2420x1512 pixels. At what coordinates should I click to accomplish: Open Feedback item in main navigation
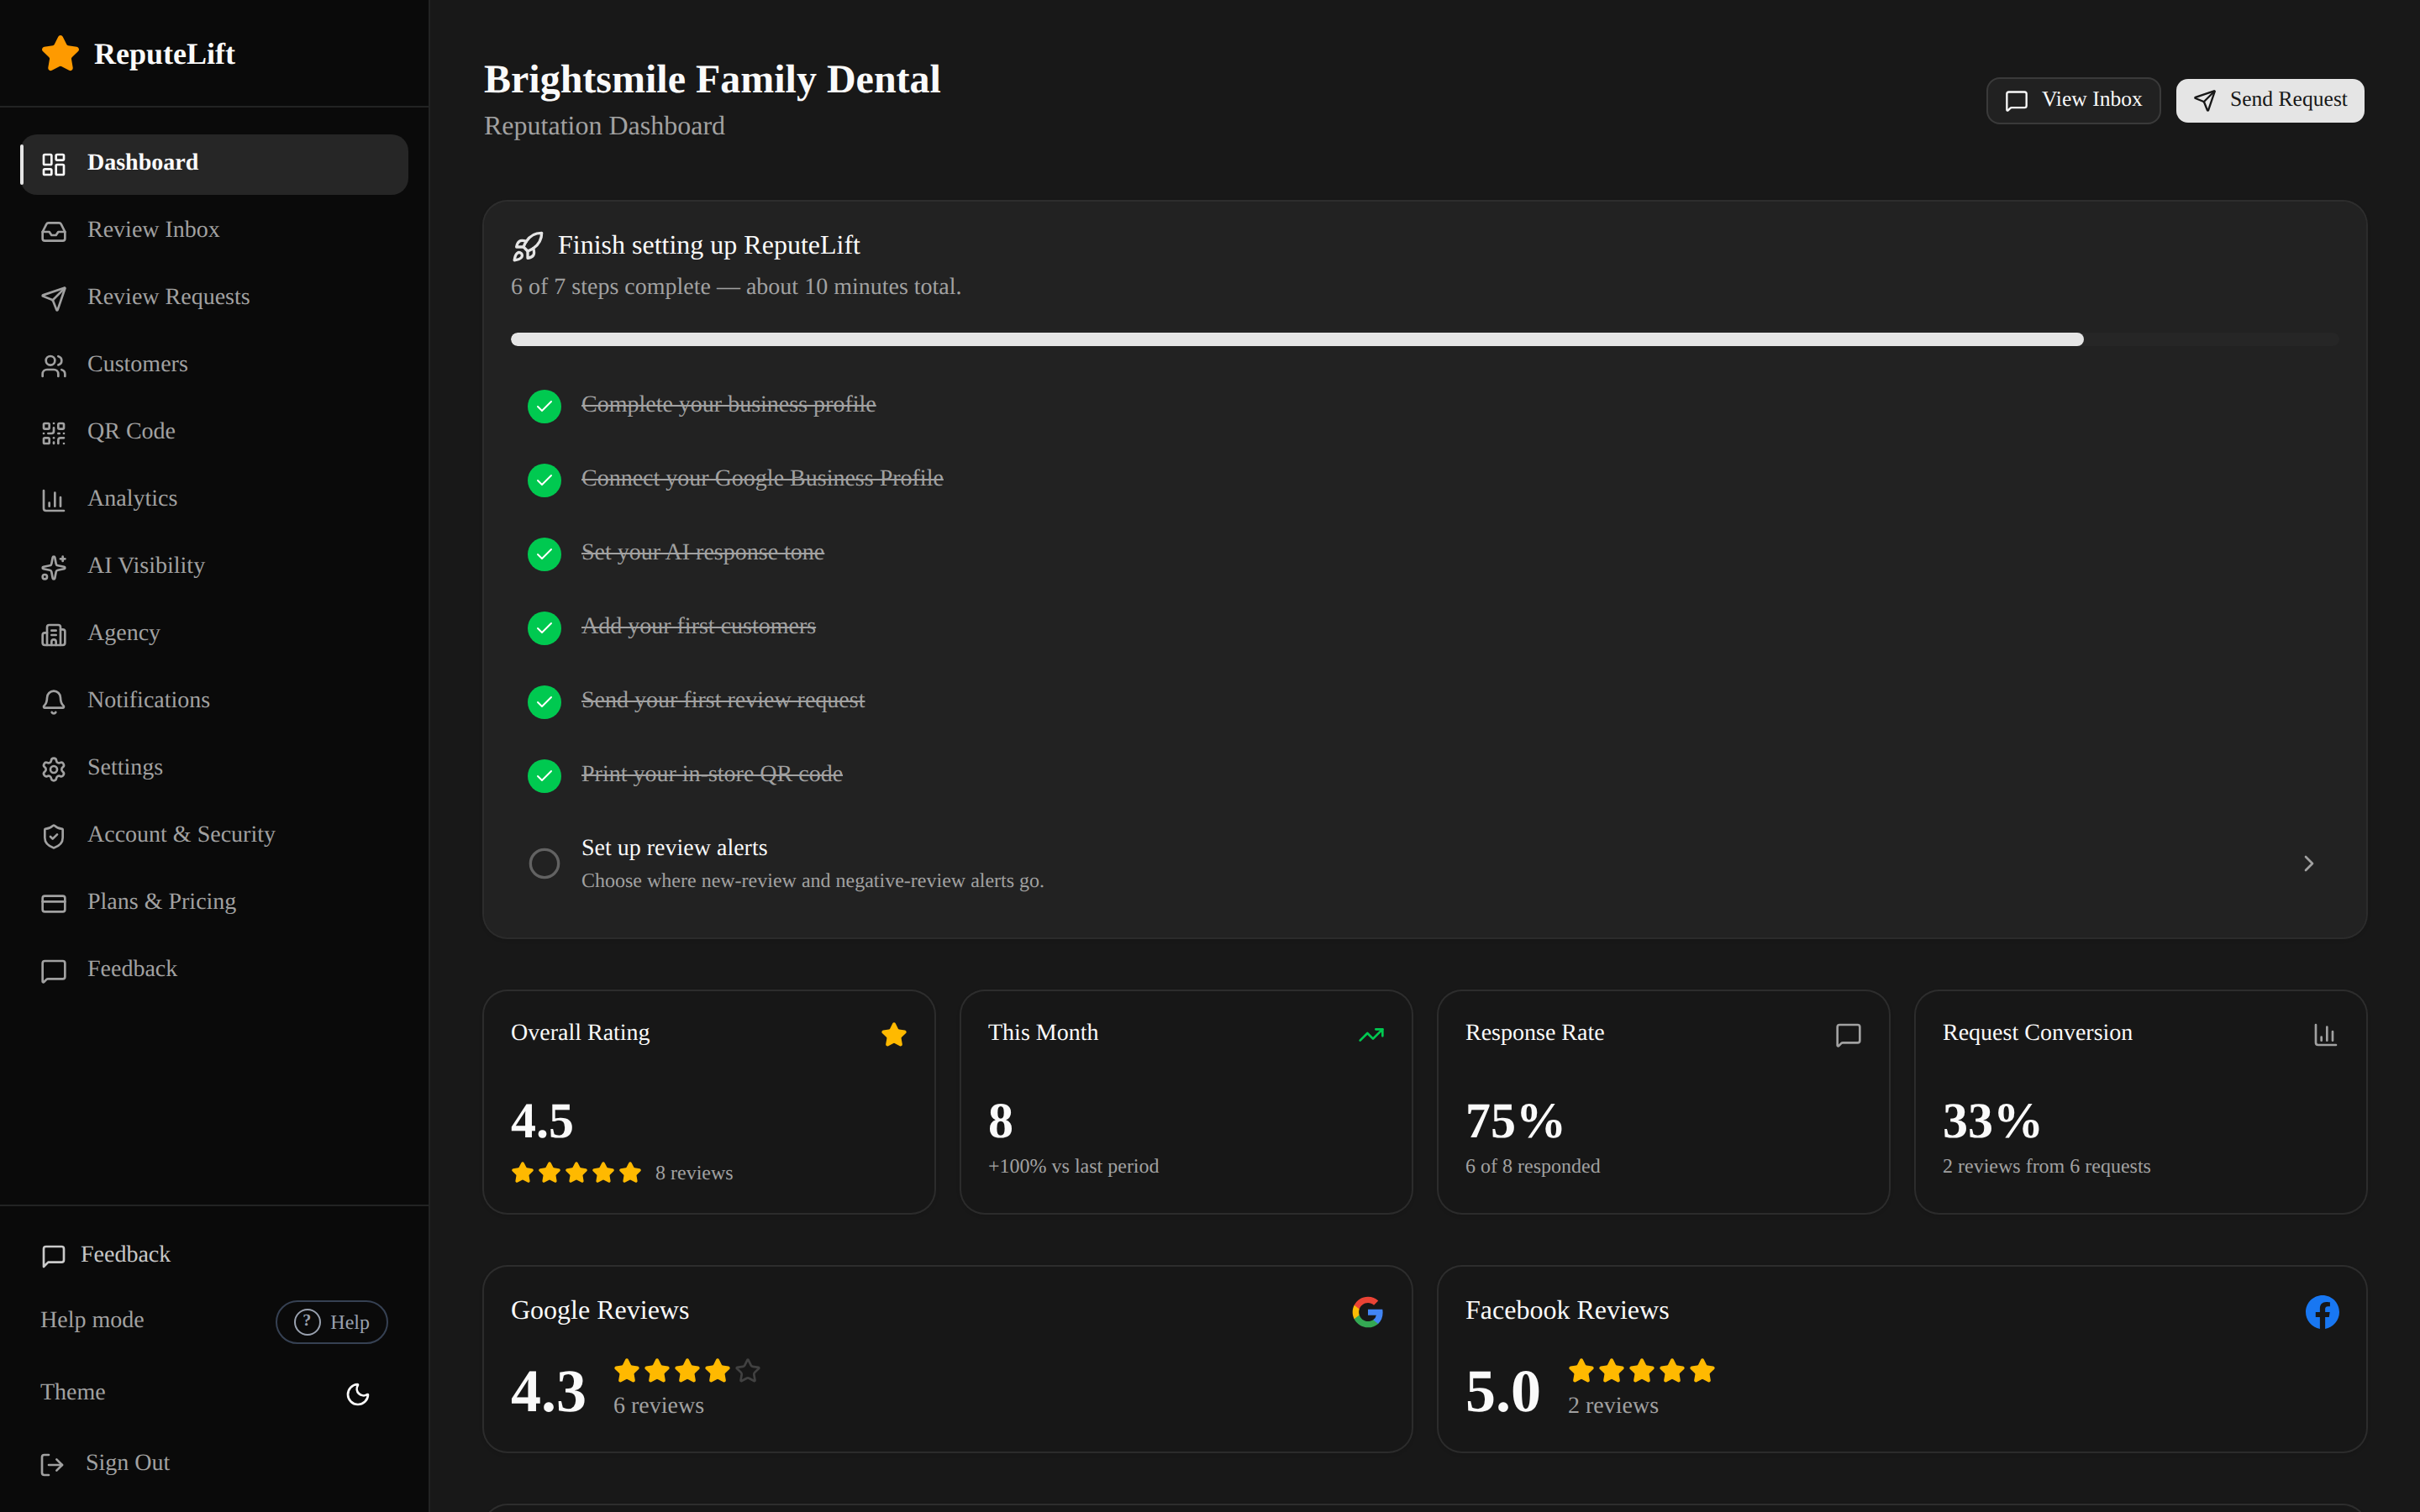[214, 970]
